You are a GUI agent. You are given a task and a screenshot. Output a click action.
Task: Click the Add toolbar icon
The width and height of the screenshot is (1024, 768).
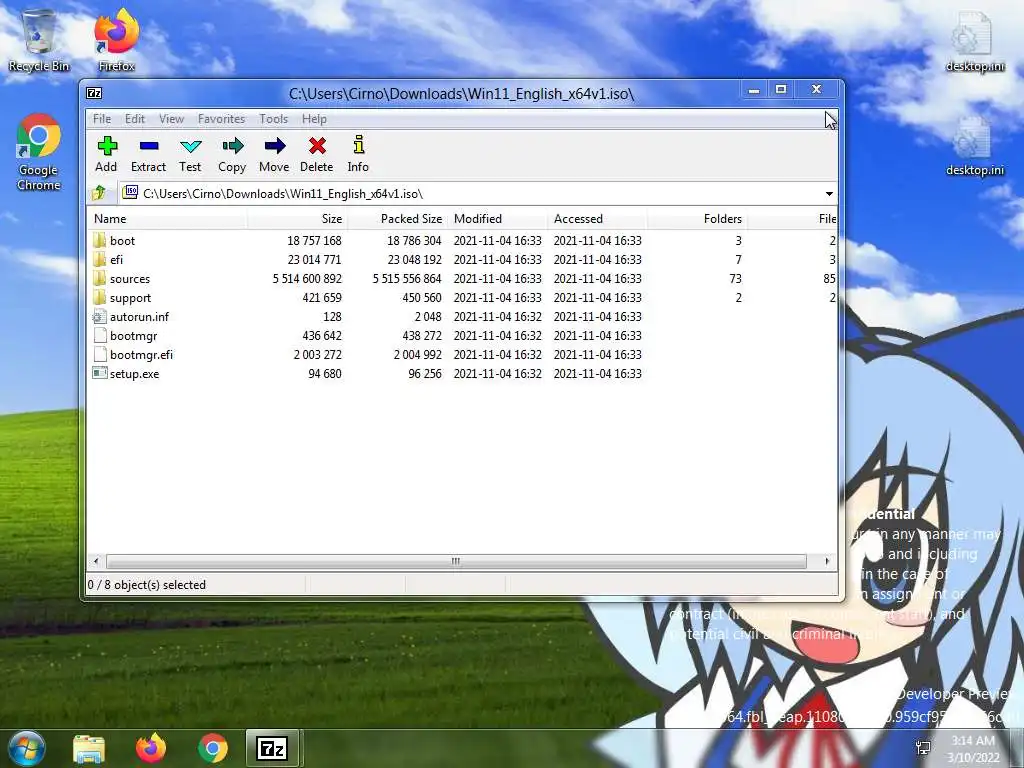(107, 146)
